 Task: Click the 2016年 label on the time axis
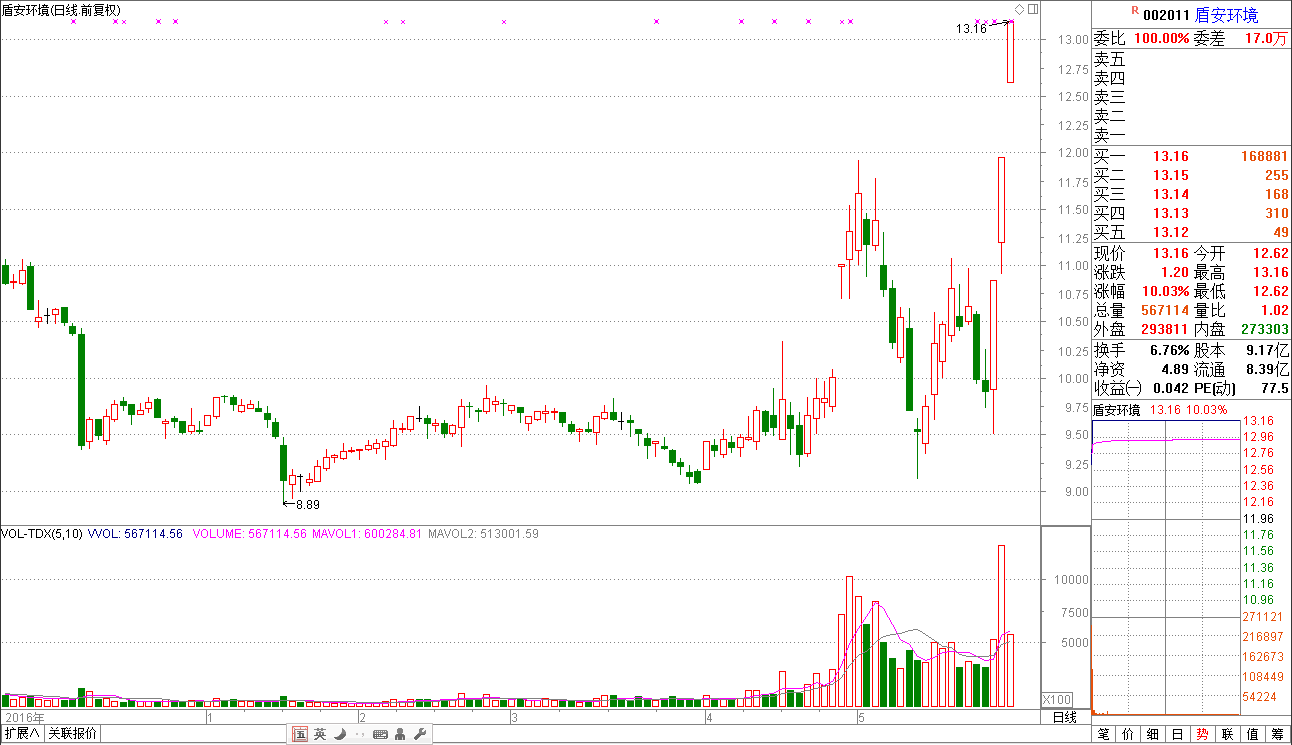click(25, 717)
